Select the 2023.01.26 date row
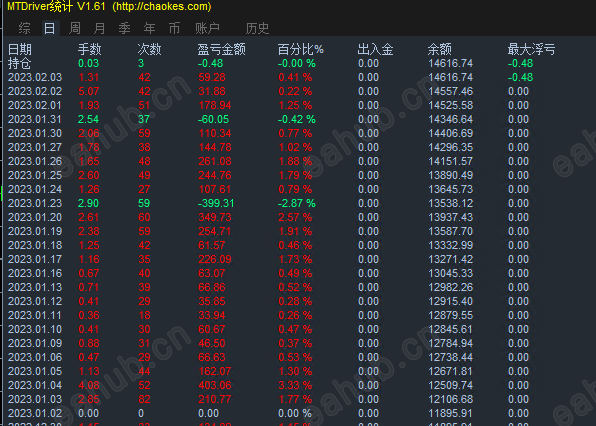596x426 pixels. pos(35,162)
